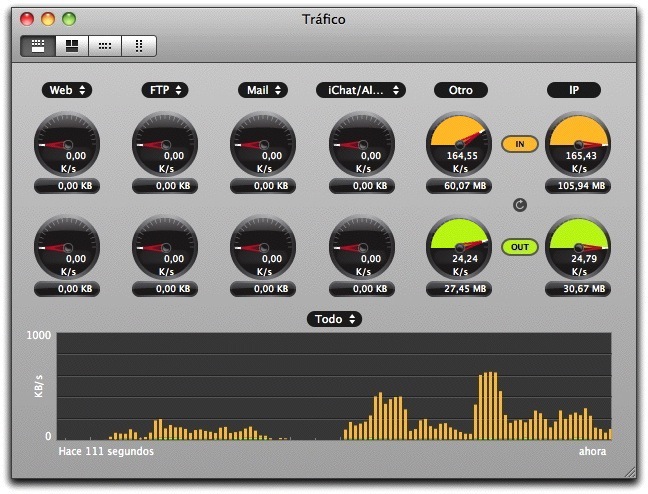Click the Mail incoming 0,00 KB total
The width and height of the screenshot is (648, 494).
click(263, 186)
